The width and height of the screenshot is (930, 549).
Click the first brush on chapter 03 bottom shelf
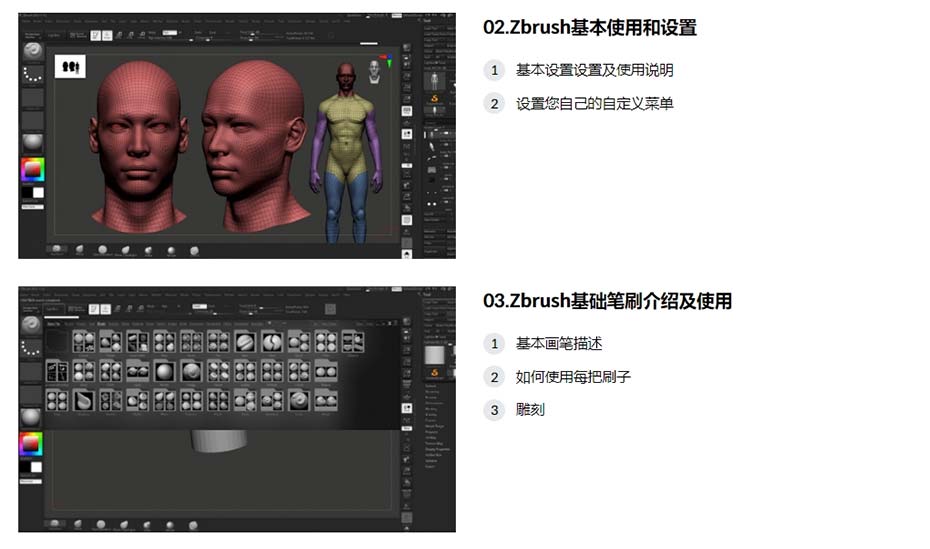click(x=55, y=524)
